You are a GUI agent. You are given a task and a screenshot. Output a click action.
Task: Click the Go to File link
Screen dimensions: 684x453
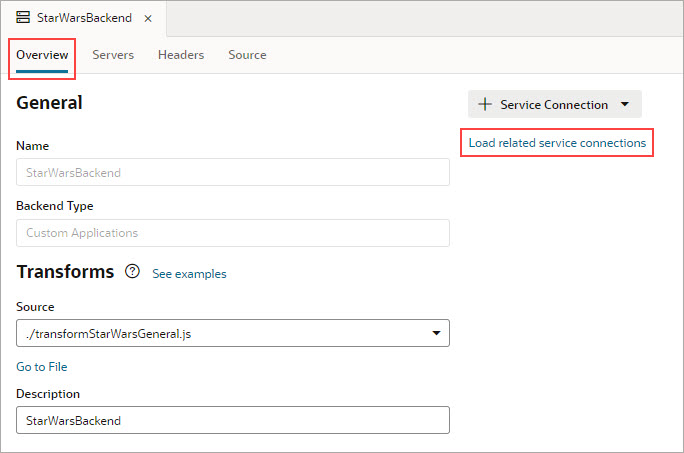click(42, 367)
